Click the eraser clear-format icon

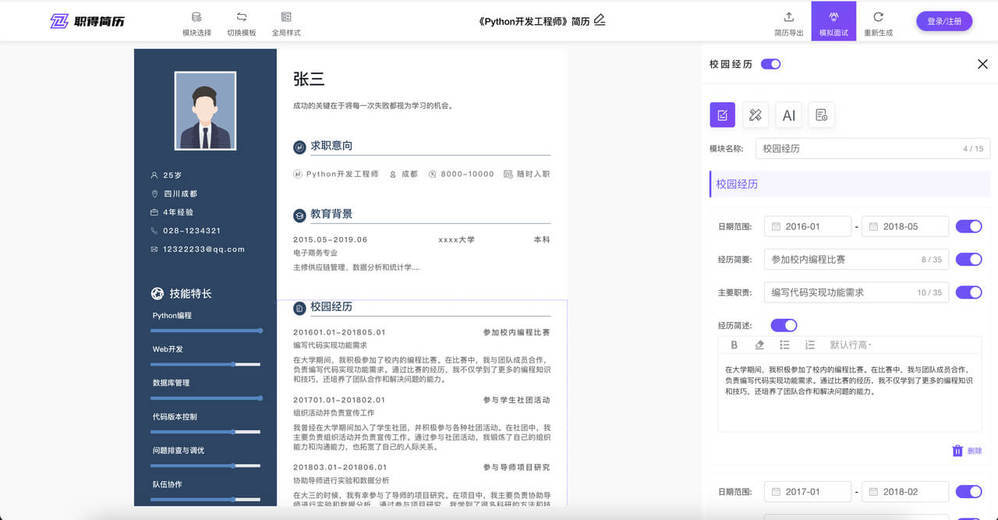759,345
